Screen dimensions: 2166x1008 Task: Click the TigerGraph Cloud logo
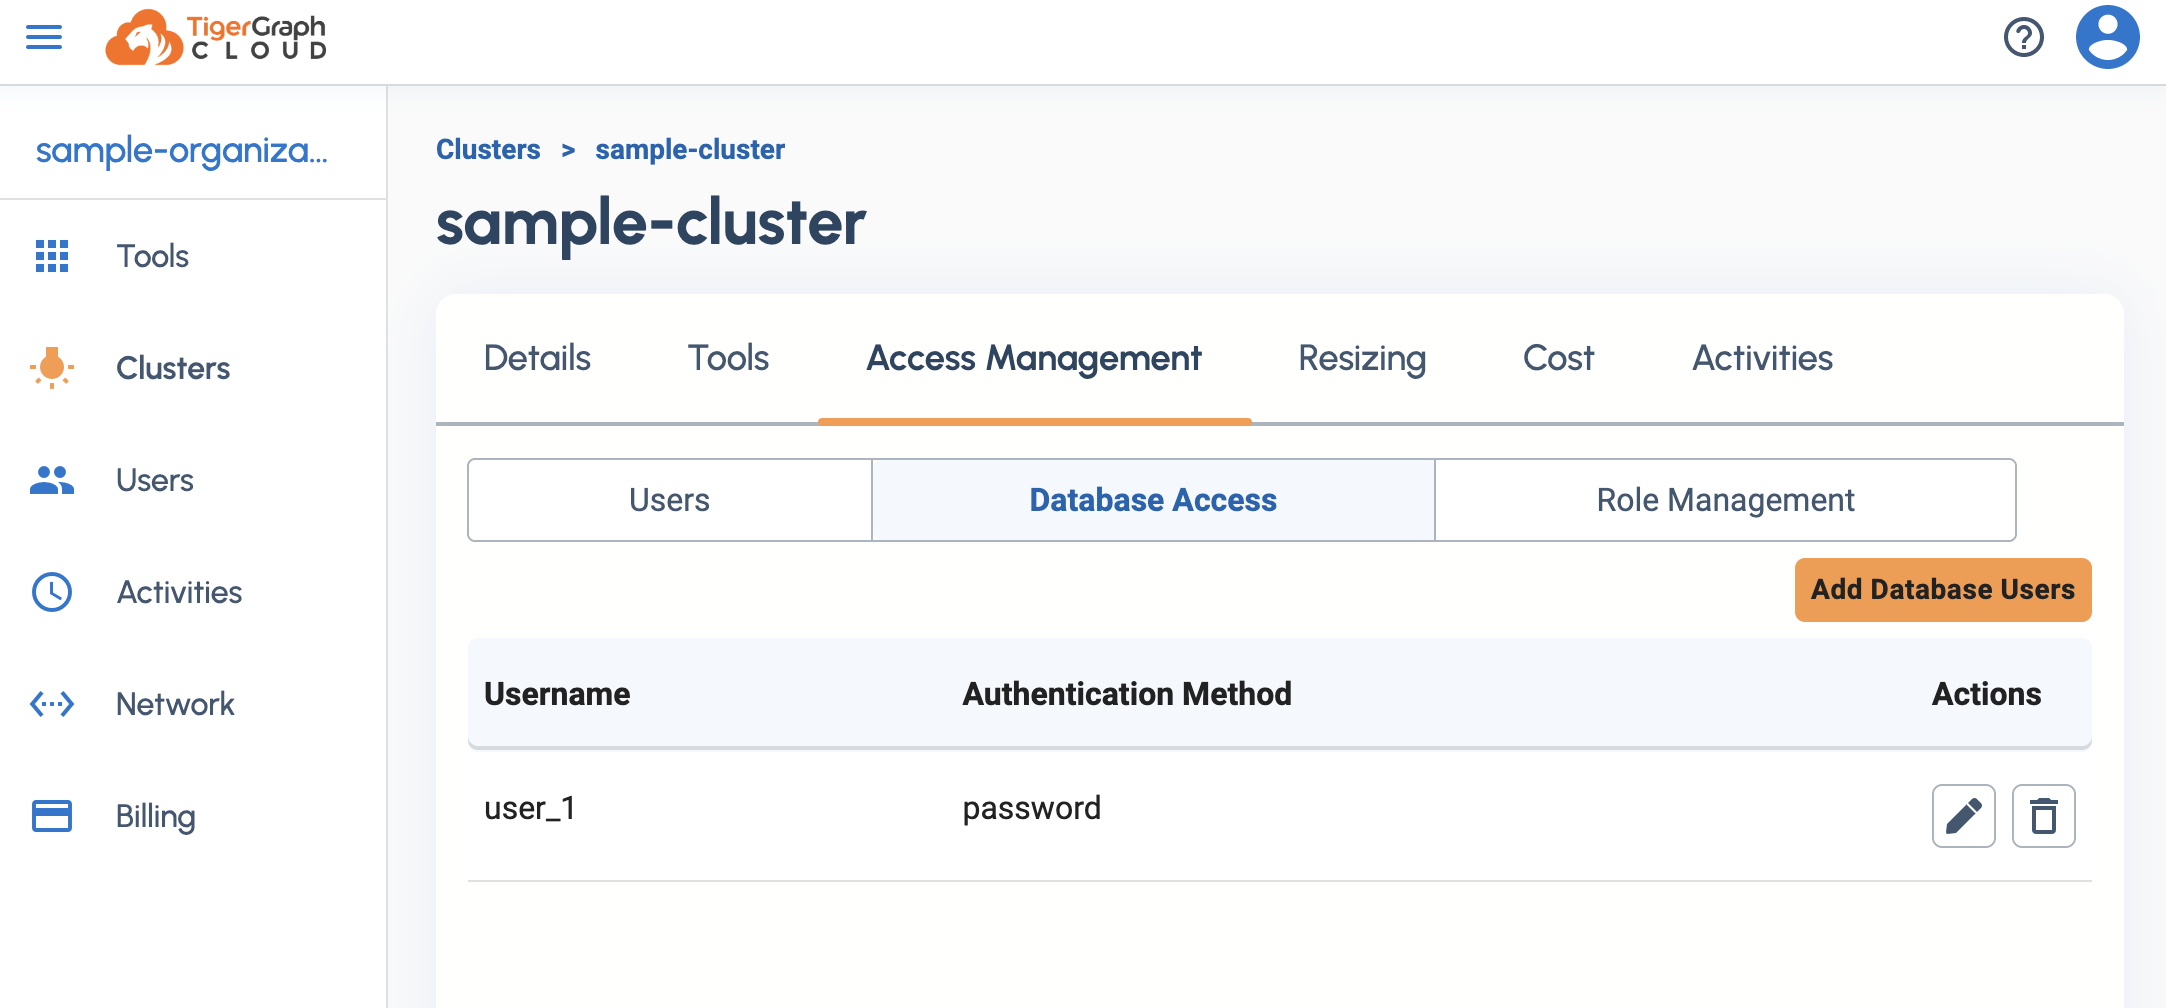pyautogui.click(x=216, y=40)
